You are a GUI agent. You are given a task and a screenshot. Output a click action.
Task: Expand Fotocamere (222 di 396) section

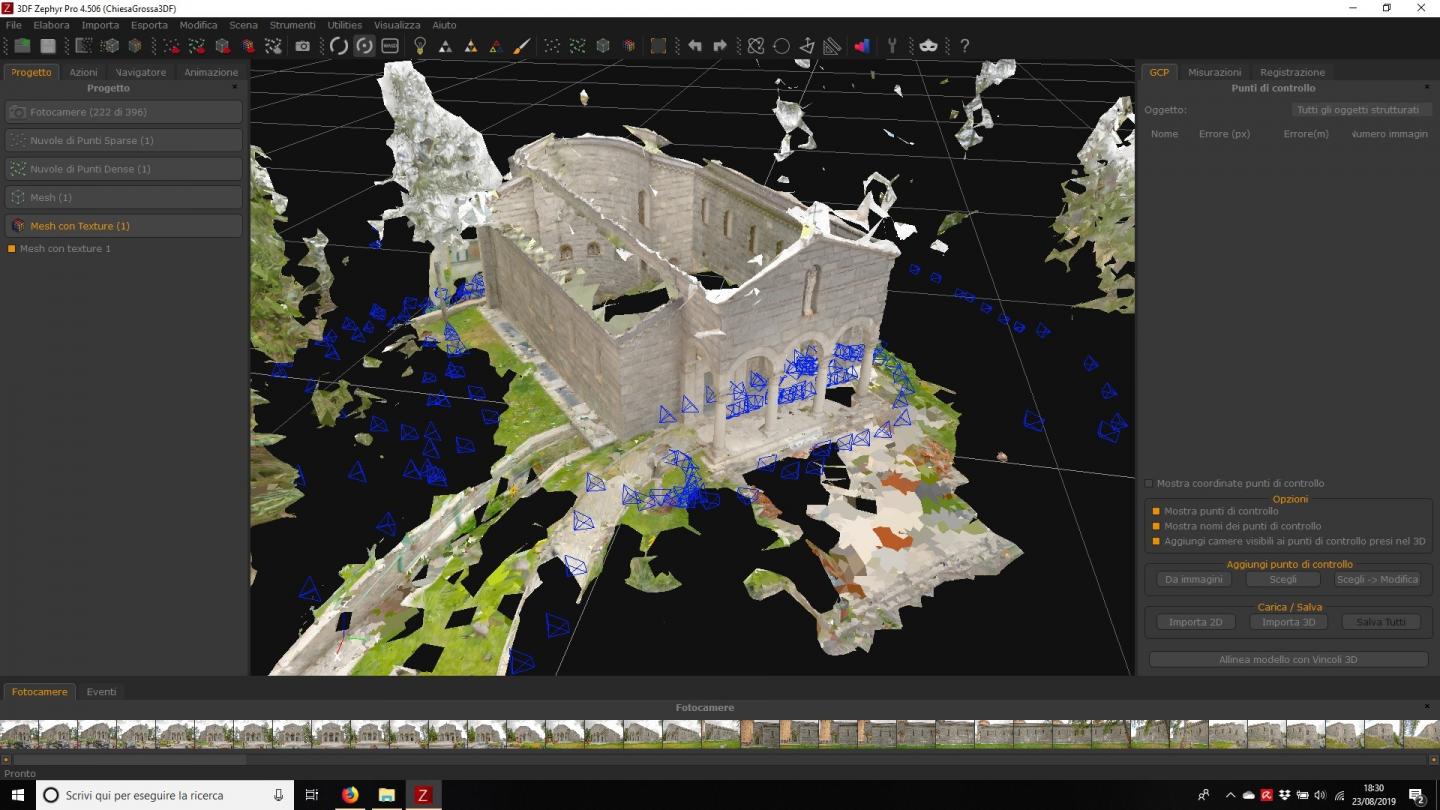click(124, 112)
